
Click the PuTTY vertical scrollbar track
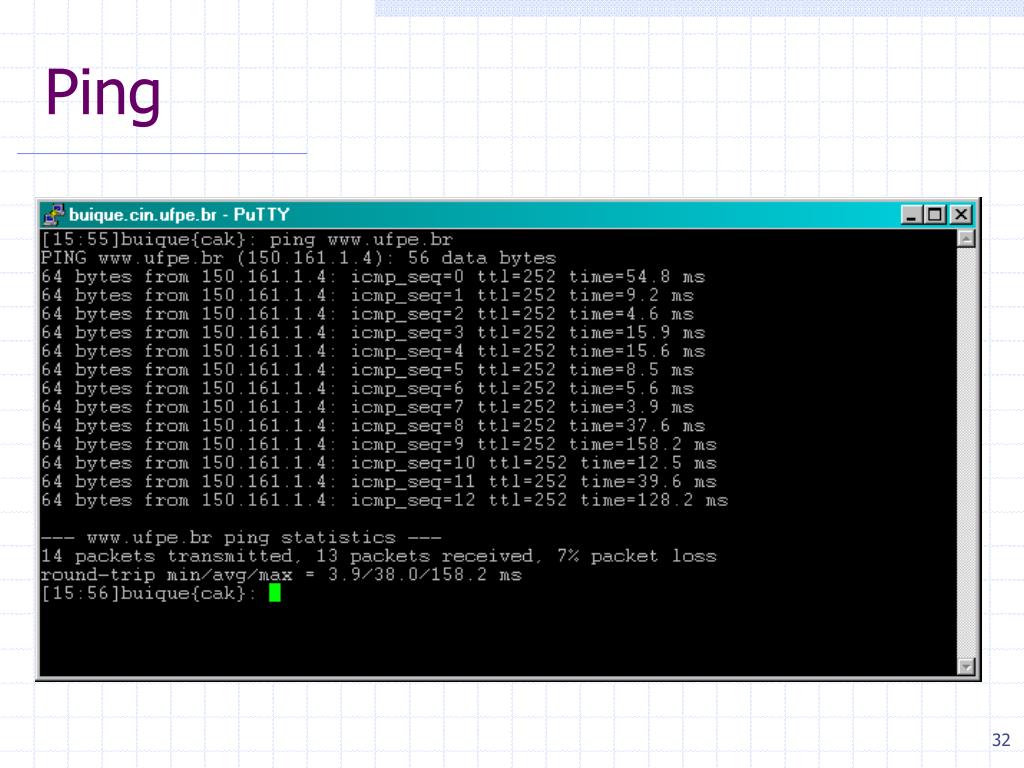point(966,452)
